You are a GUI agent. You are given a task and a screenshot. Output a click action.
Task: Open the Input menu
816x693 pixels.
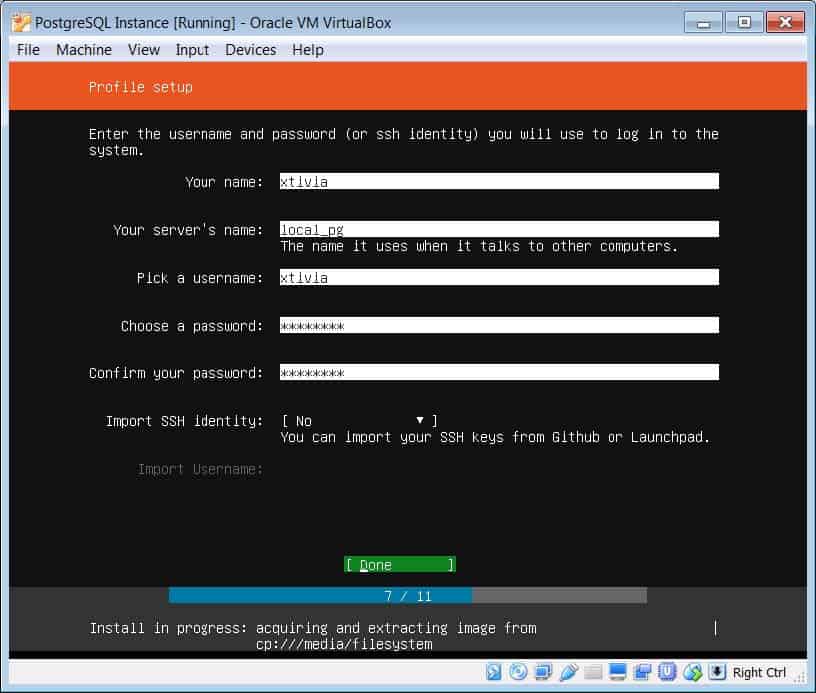(192, 50)
